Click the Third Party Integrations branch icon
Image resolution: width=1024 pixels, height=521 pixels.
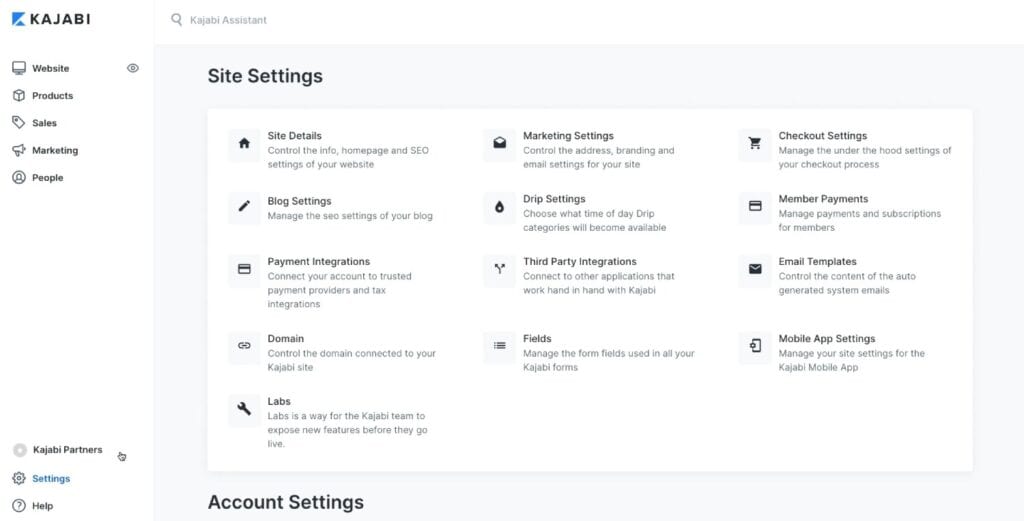point(500,269)
